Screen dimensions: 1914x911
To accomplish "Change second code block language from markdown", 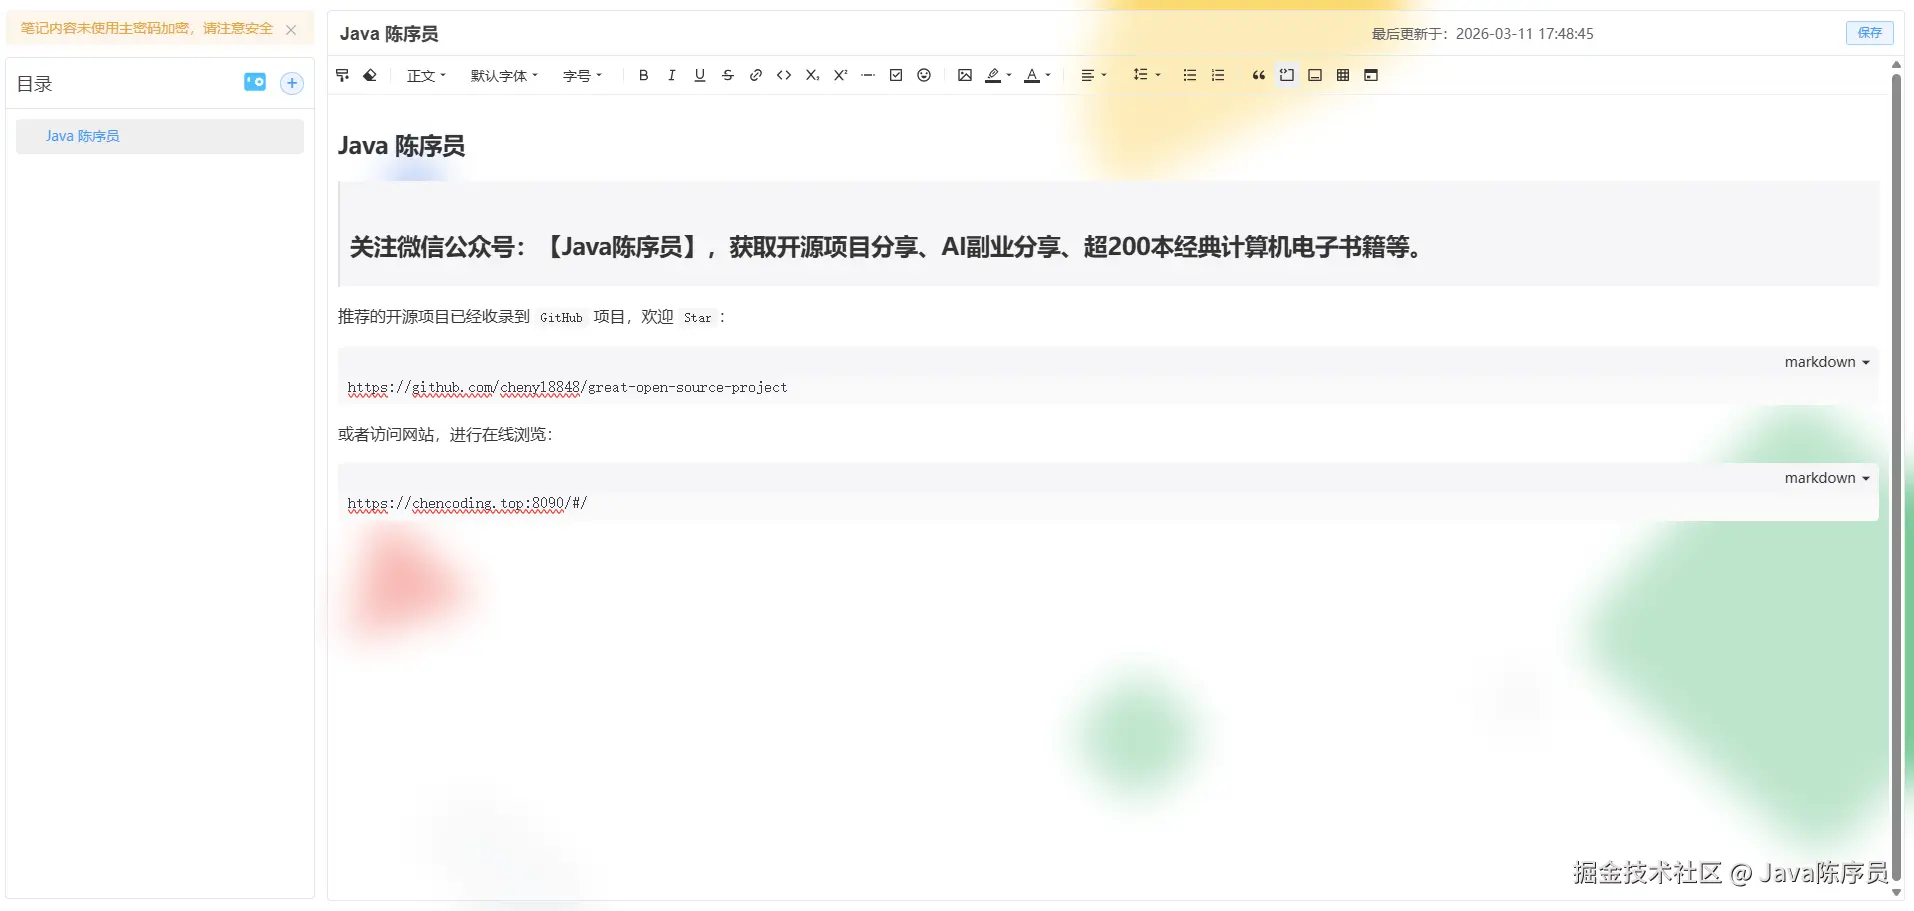I will [x=1827, y=478].
